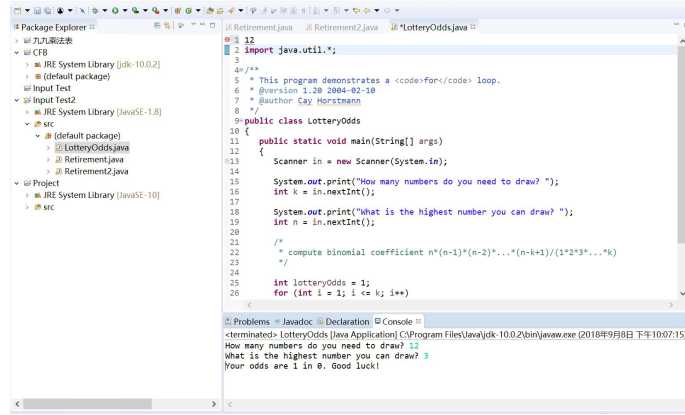
Task: Collapse All in Package Explorer toolbar
Action: click(x=157, y=26)
